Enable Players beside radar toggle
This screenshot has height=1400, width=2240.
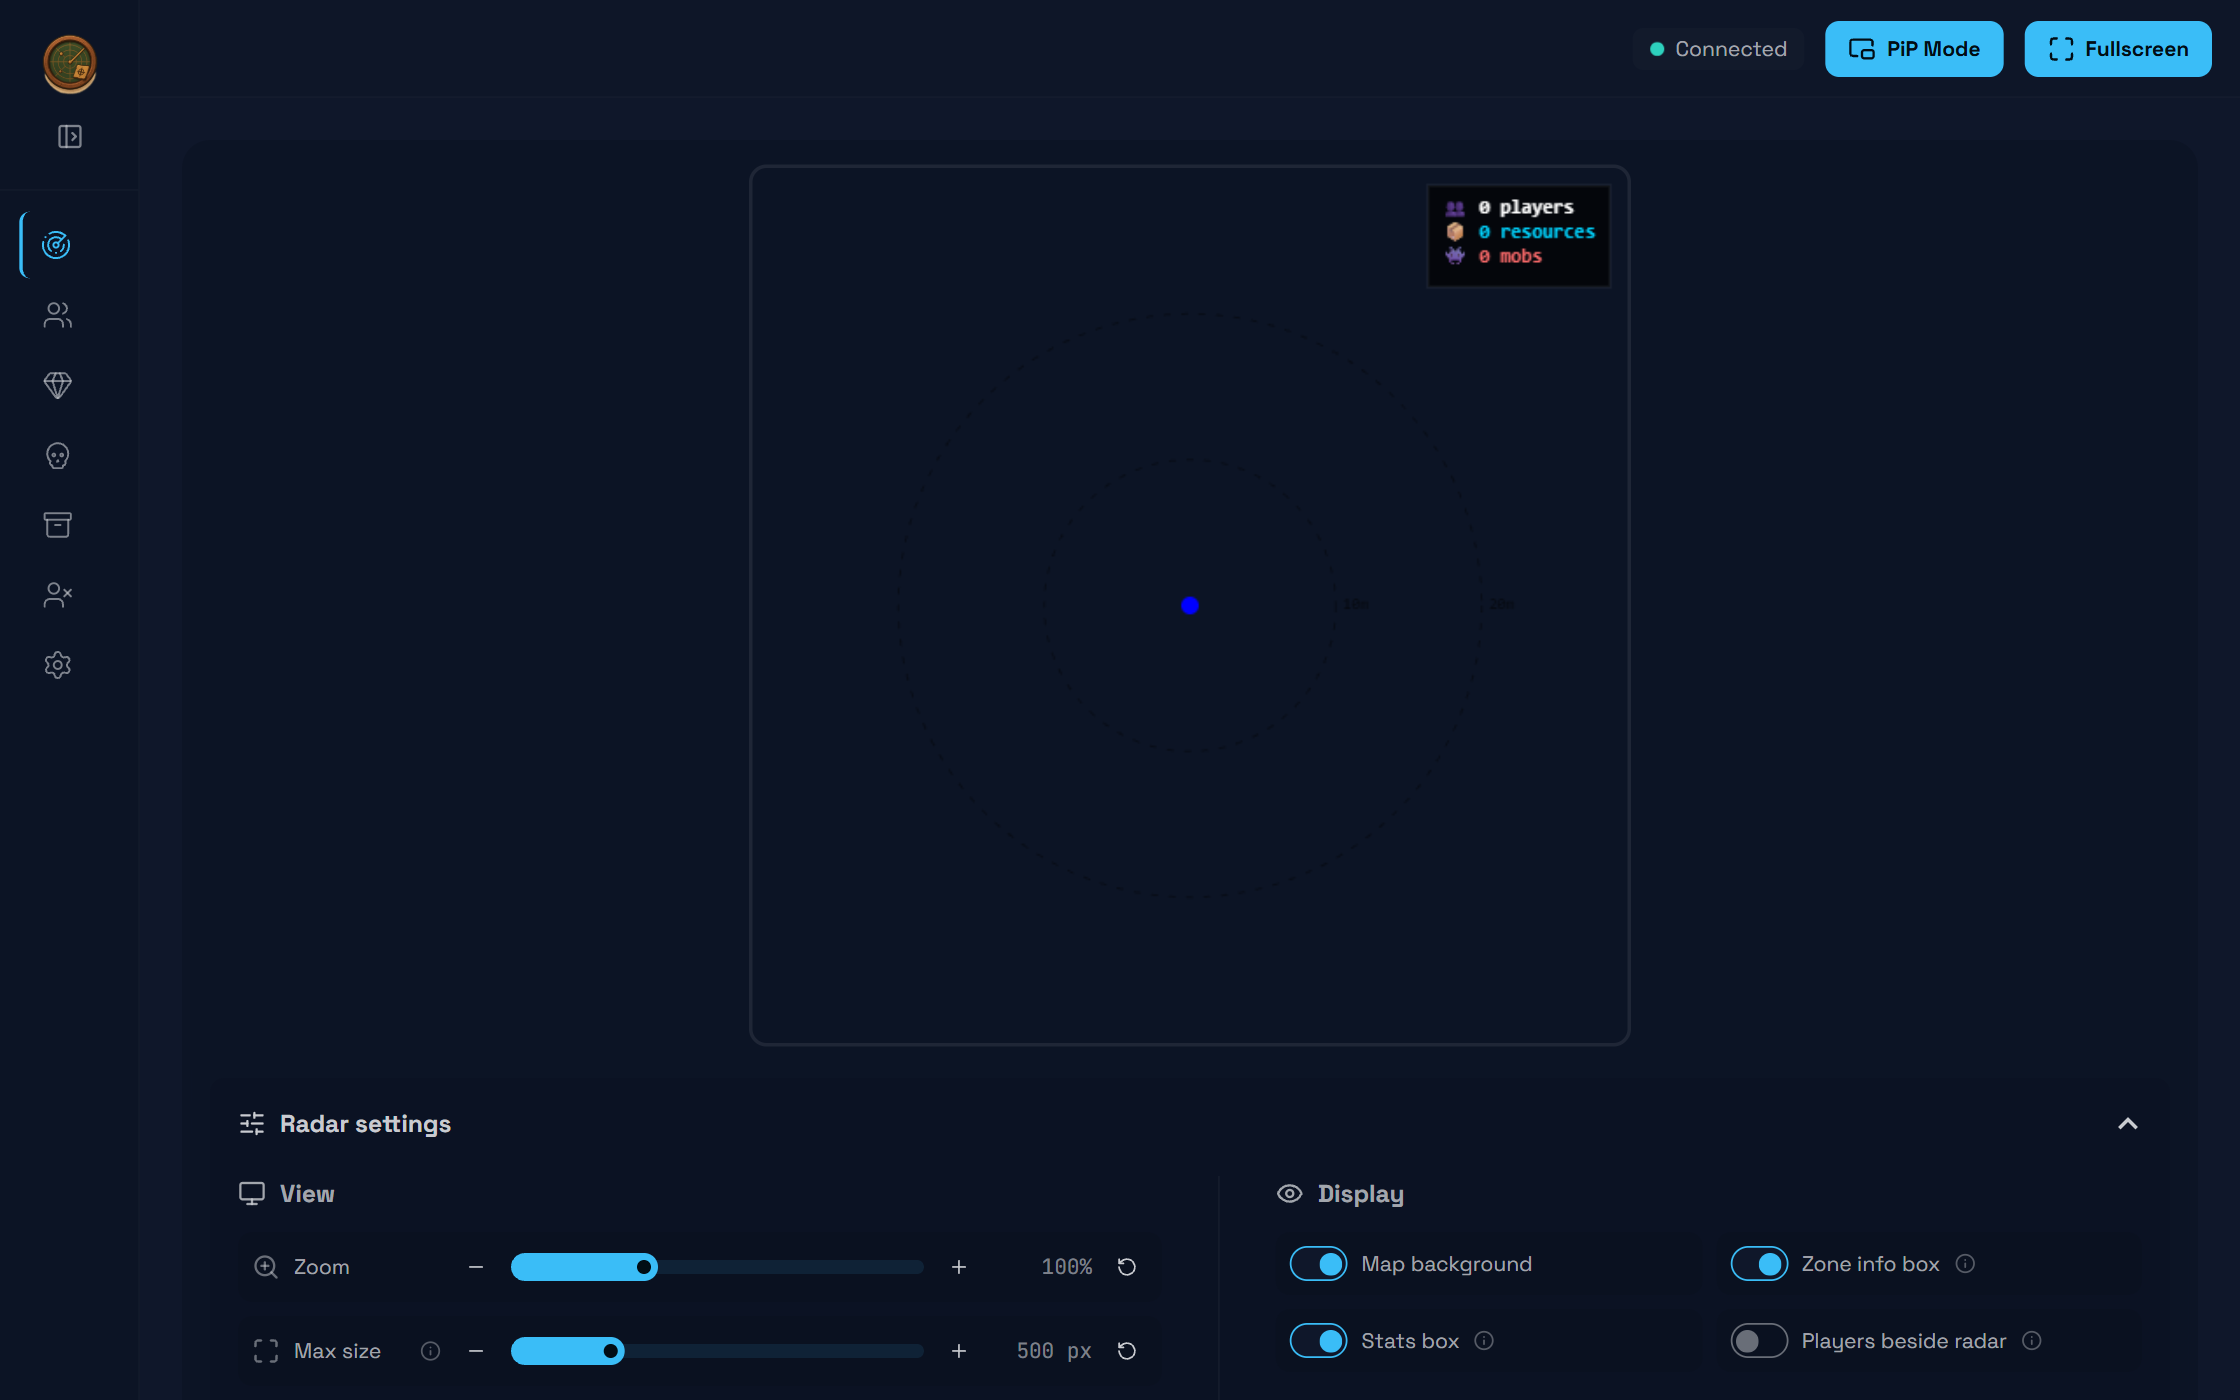(1759, 1341)
